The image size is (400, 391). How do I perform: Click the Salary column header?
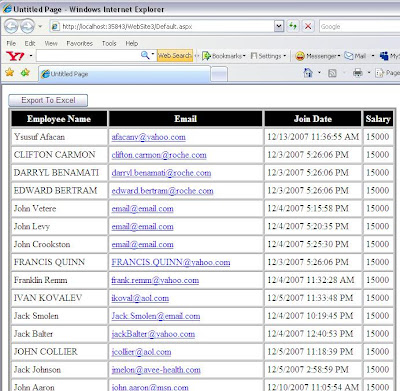pos(378,119)
